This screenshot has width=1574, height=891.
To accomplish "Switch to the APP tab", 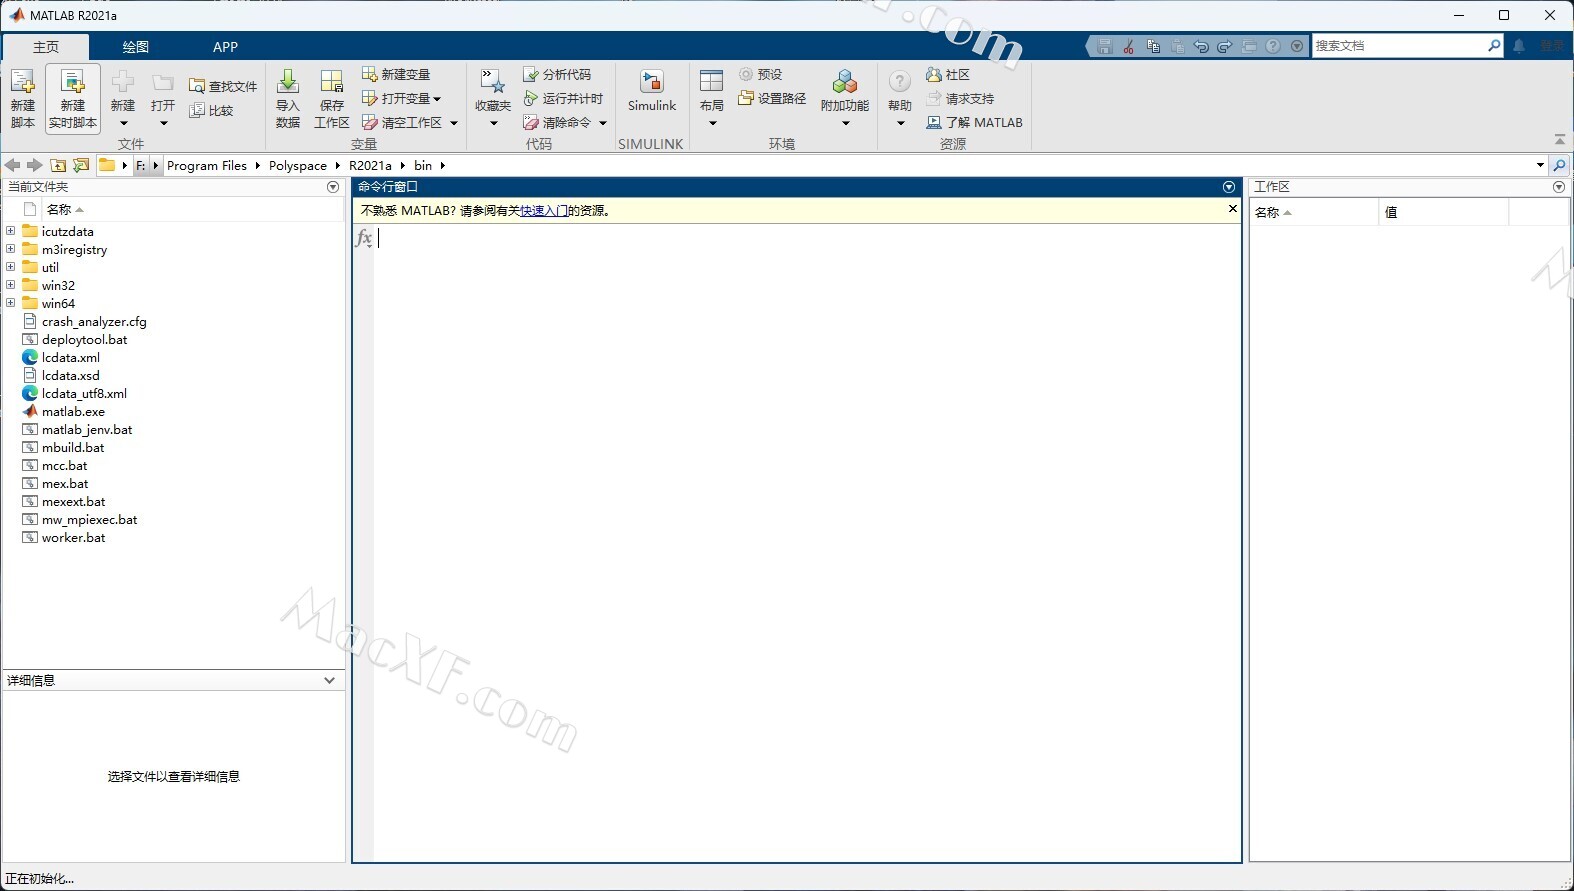I will click(225, 47).
